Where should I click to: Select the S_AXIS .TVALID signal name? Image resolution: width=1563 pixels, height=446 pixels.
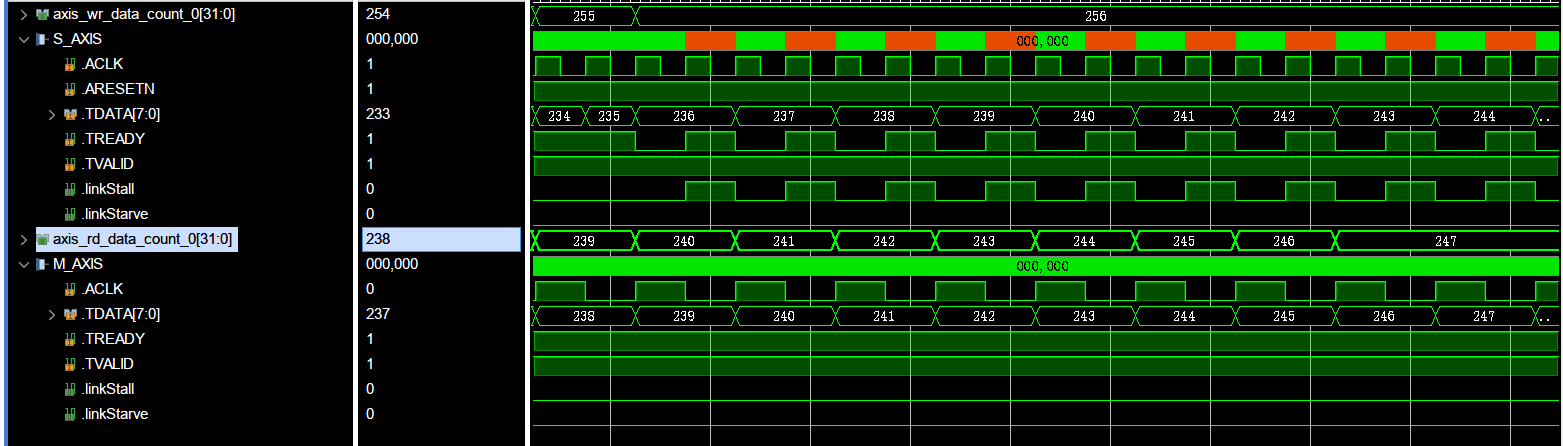pos(108,164)
